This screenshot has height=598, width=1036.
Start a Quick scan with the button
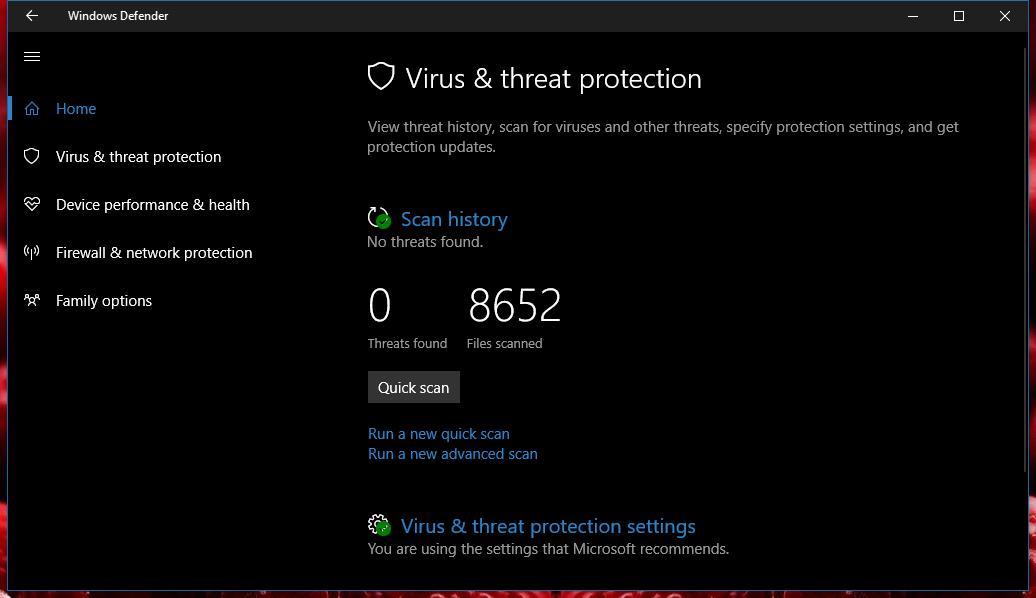tap(414, 387)
